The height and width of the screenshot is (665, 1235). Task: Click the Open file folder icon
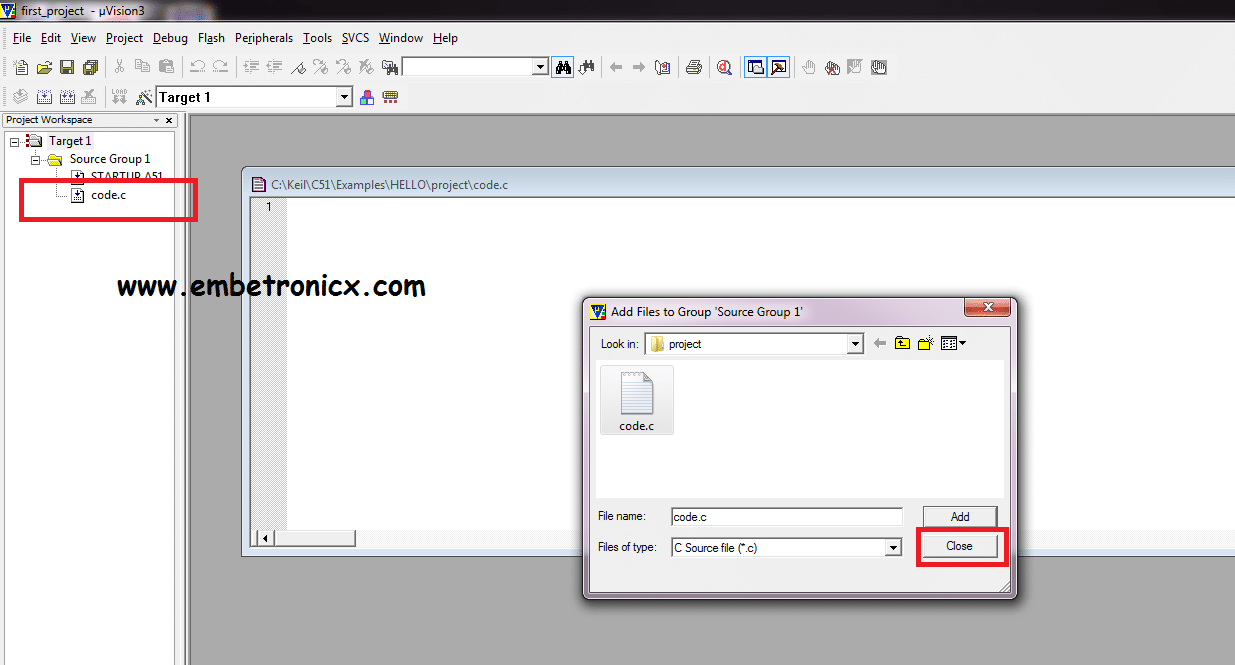[x=44, y=67]
